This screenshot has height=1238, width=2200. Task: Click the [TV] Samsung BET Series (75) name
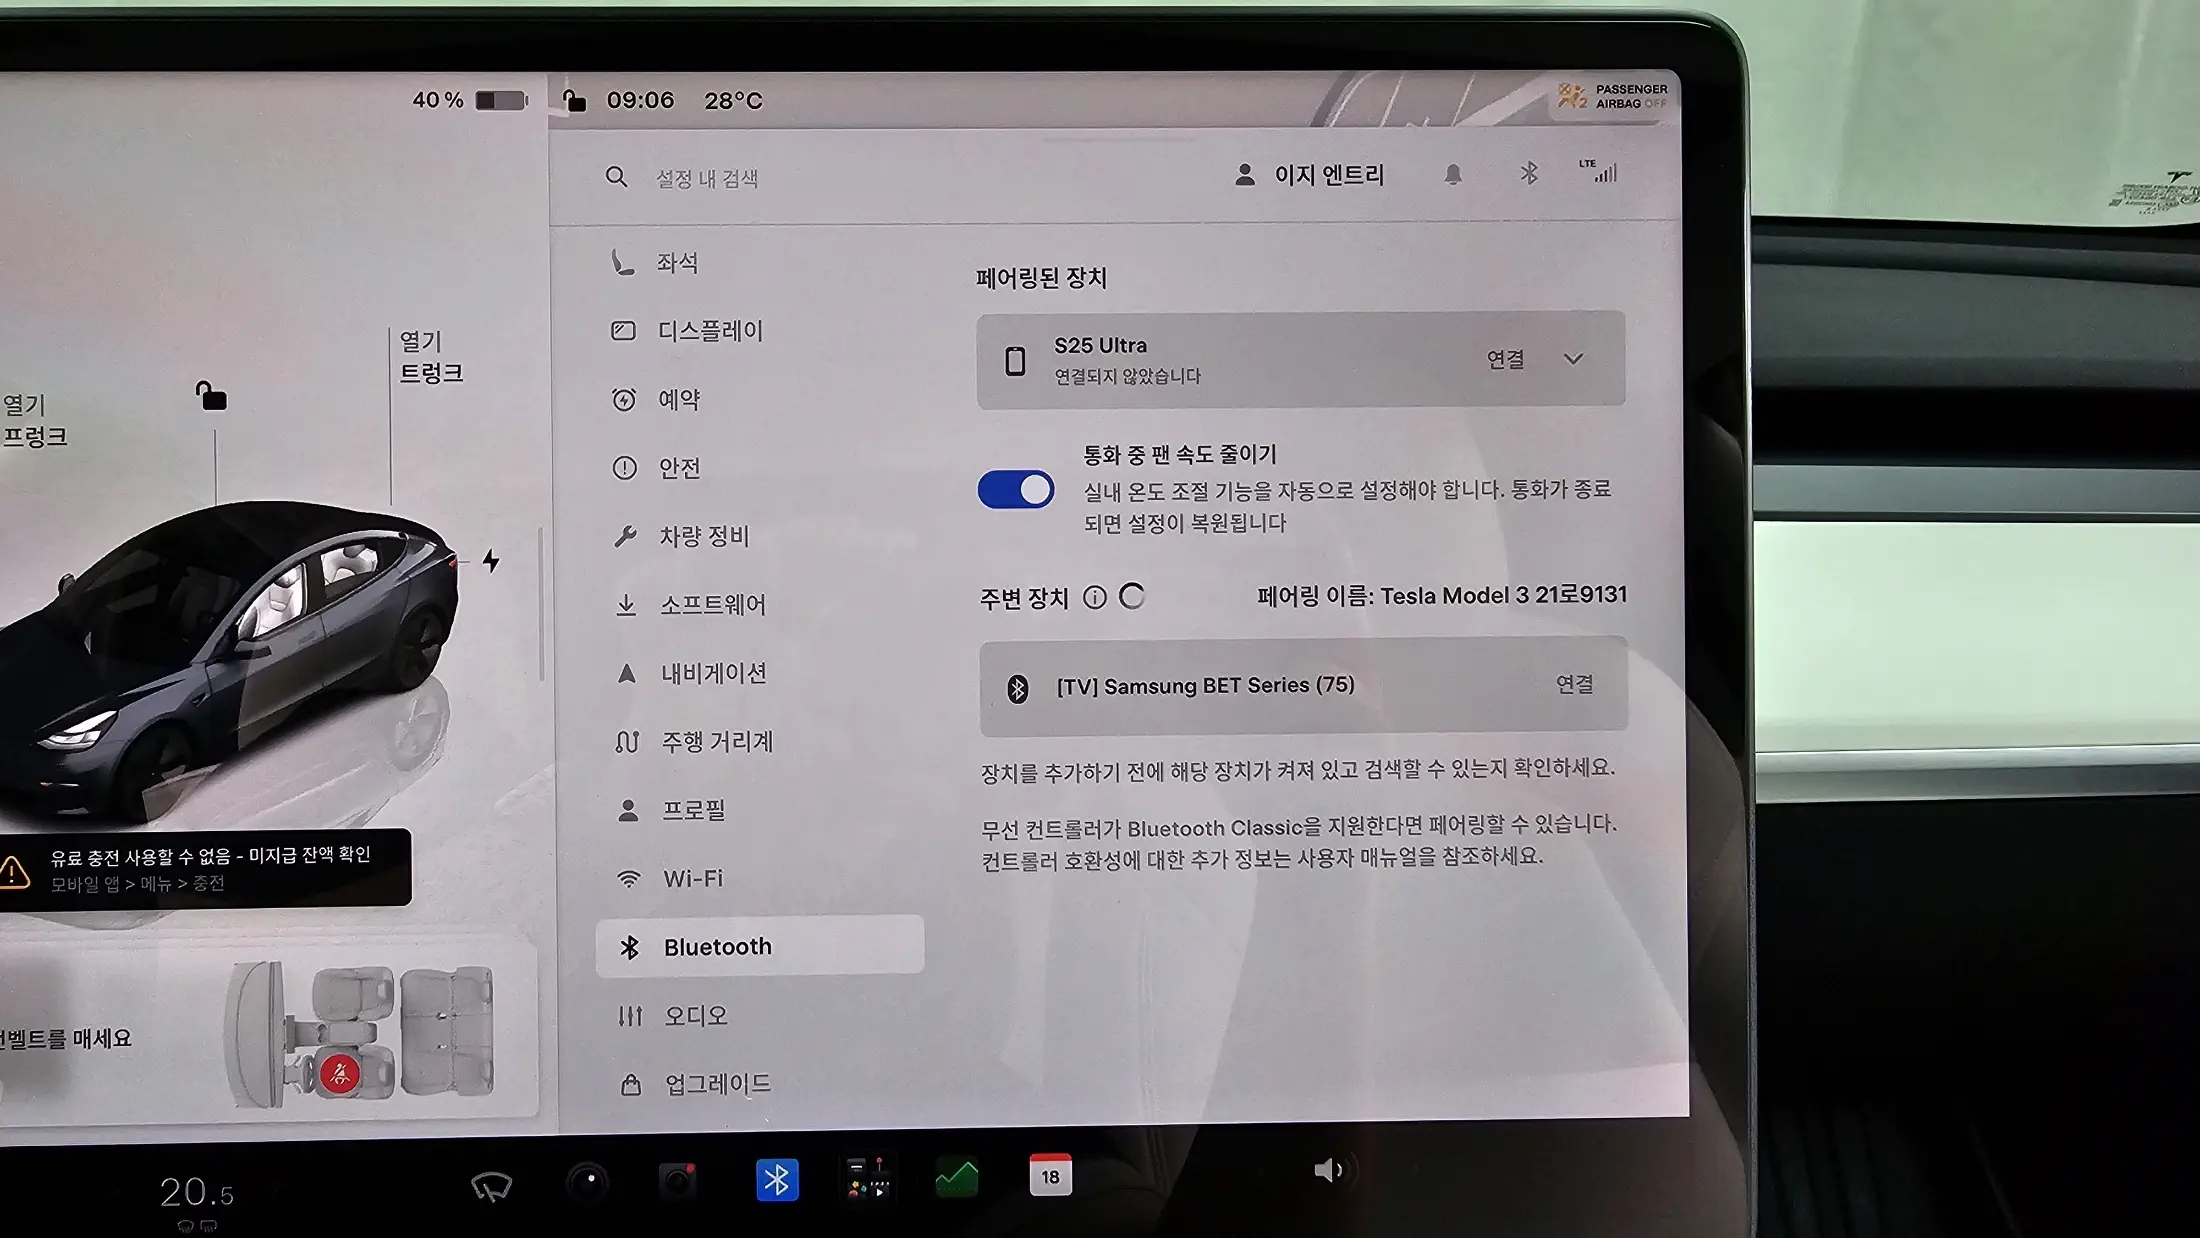click(1206, 686)
